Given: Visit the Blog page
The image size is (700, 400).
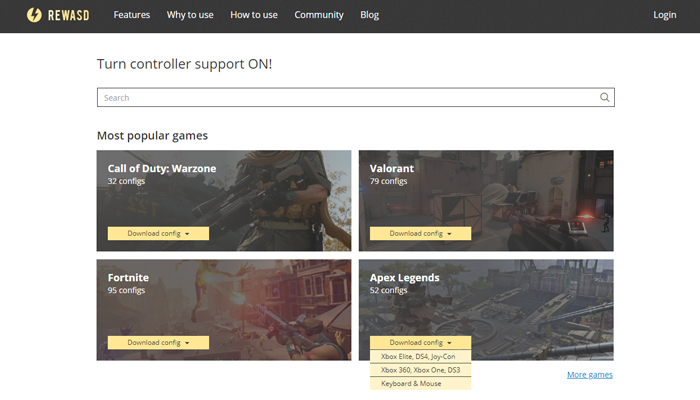Looking at the screenshot, I should pos(370,15).
